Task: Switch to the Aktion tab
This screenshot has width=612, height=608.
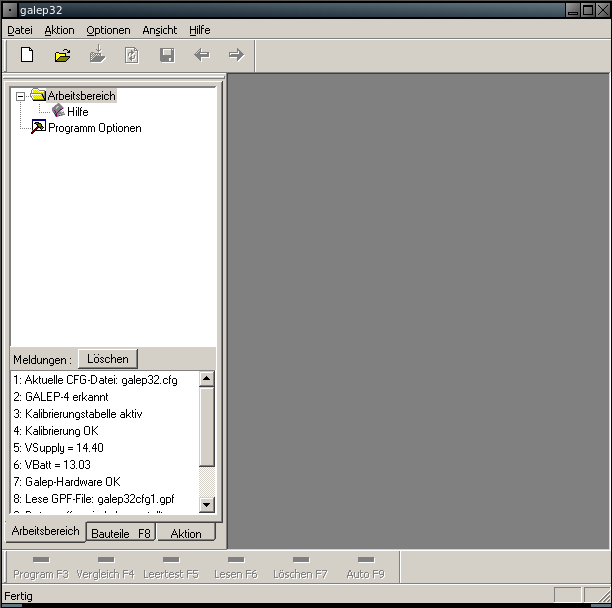Action: (x=186, y=533)
